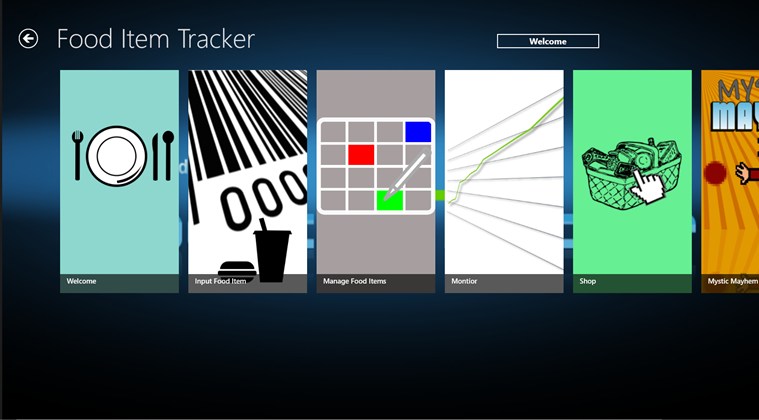Open the grid icon on Manage Food Items
759x420 pixels.
(375, 166)
